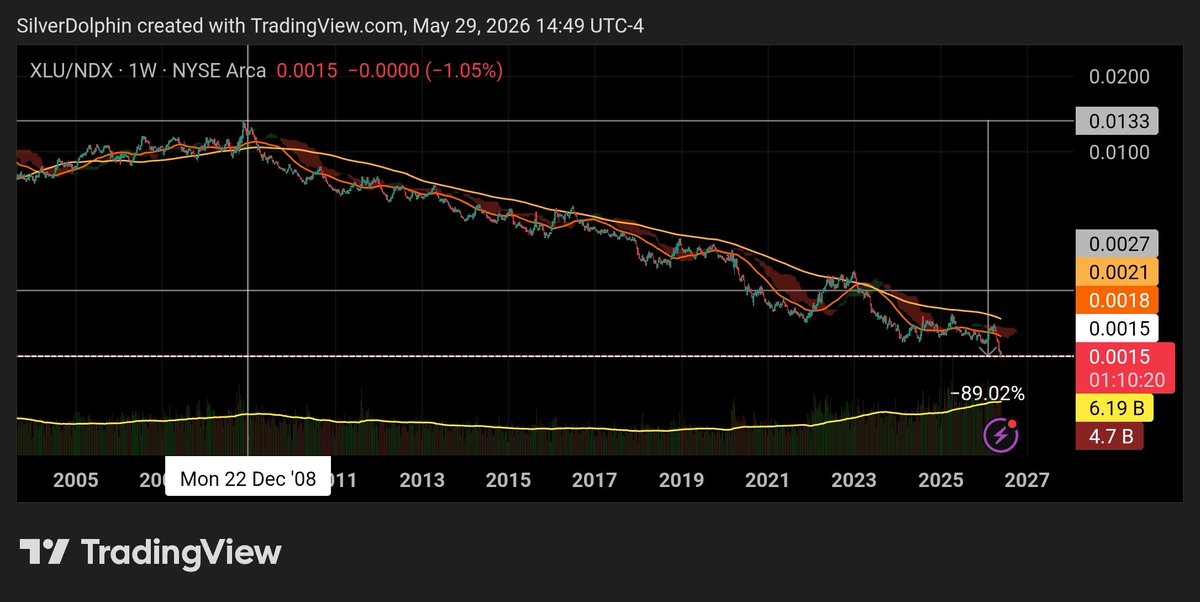Click the 2027 time axis label
The image size is (1200, 602).
(1027, 479)
